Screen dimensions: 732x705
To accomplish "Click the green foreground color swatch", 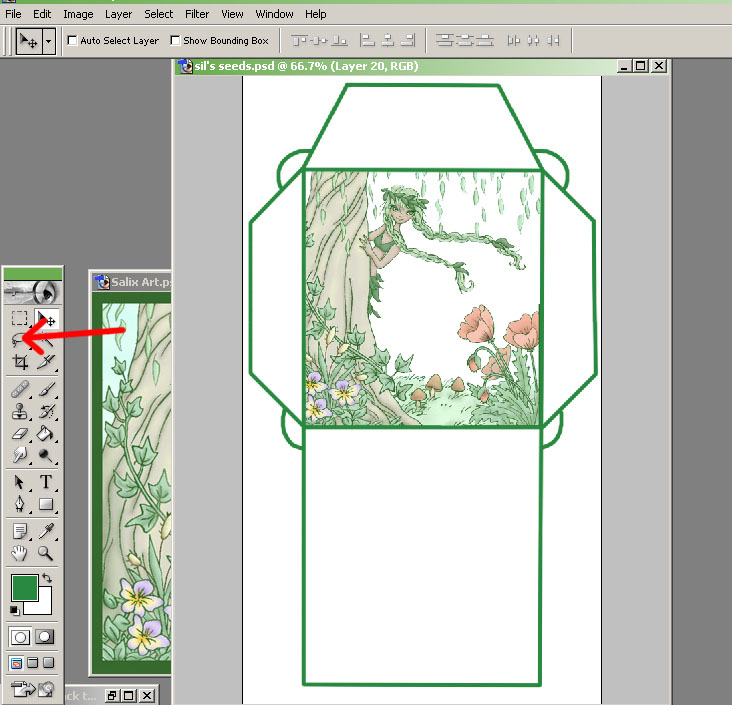I will point(24,587).
